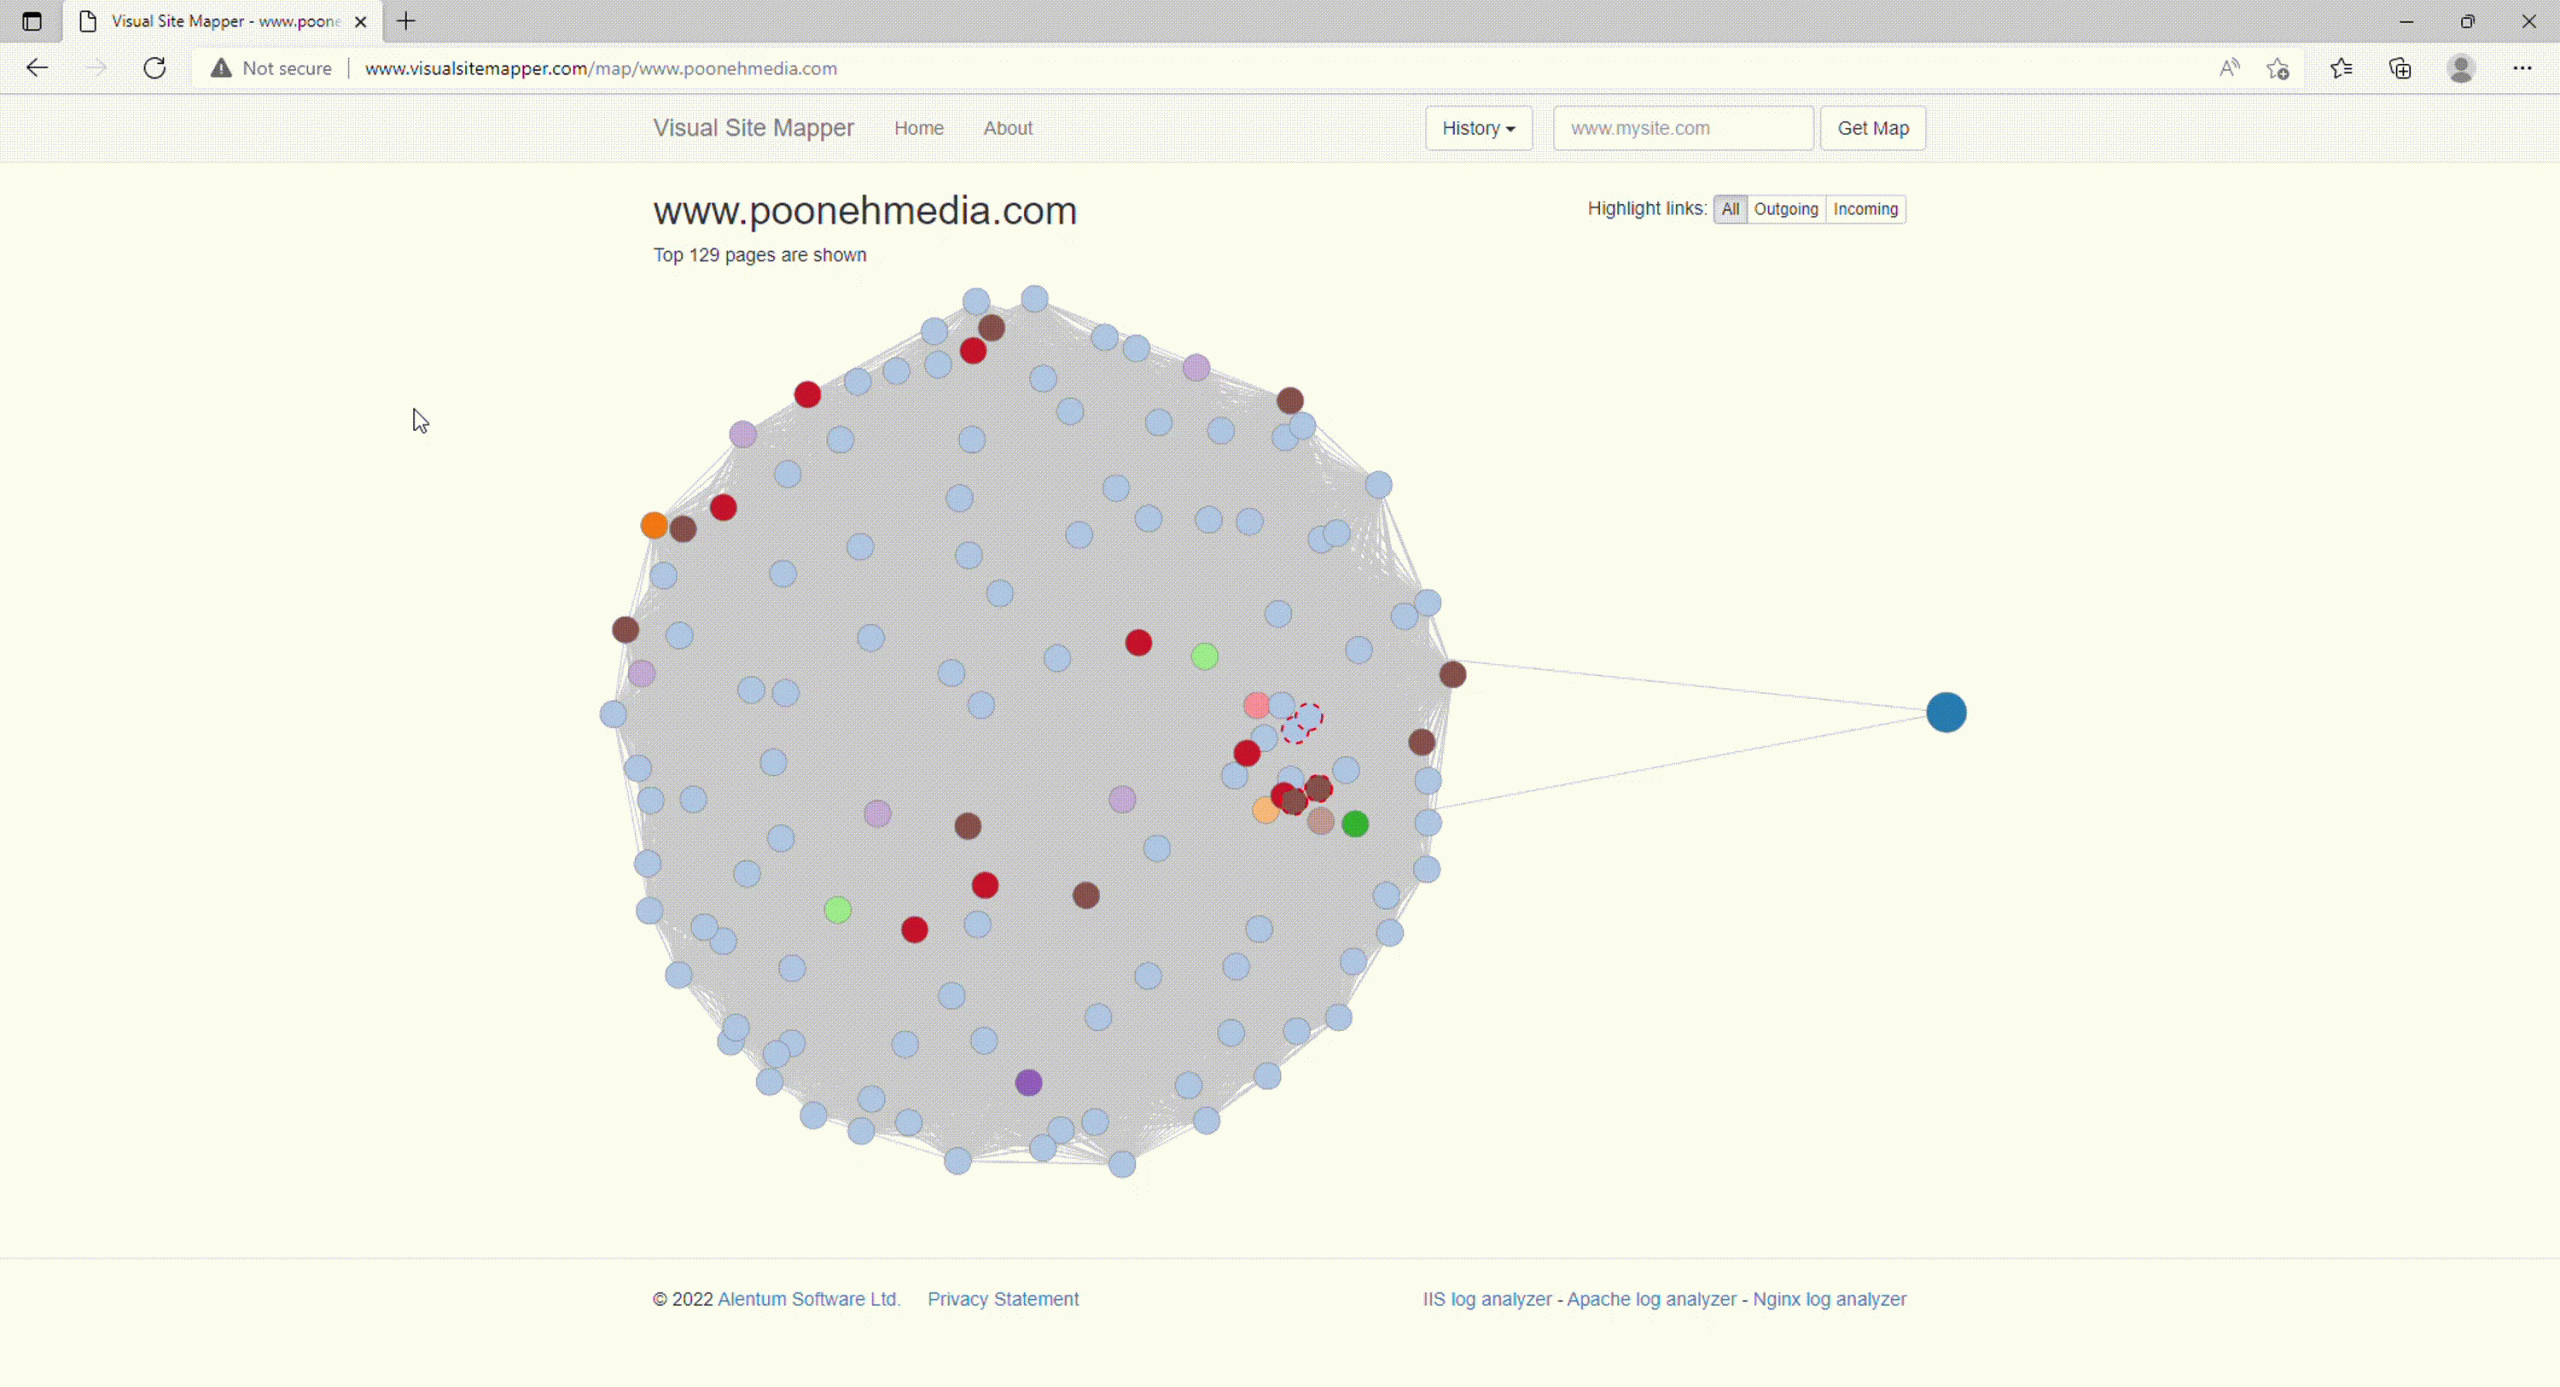The image size is (2560, 1387).
Task: Click the browser address bar URL
Action: tap(600, 68)
